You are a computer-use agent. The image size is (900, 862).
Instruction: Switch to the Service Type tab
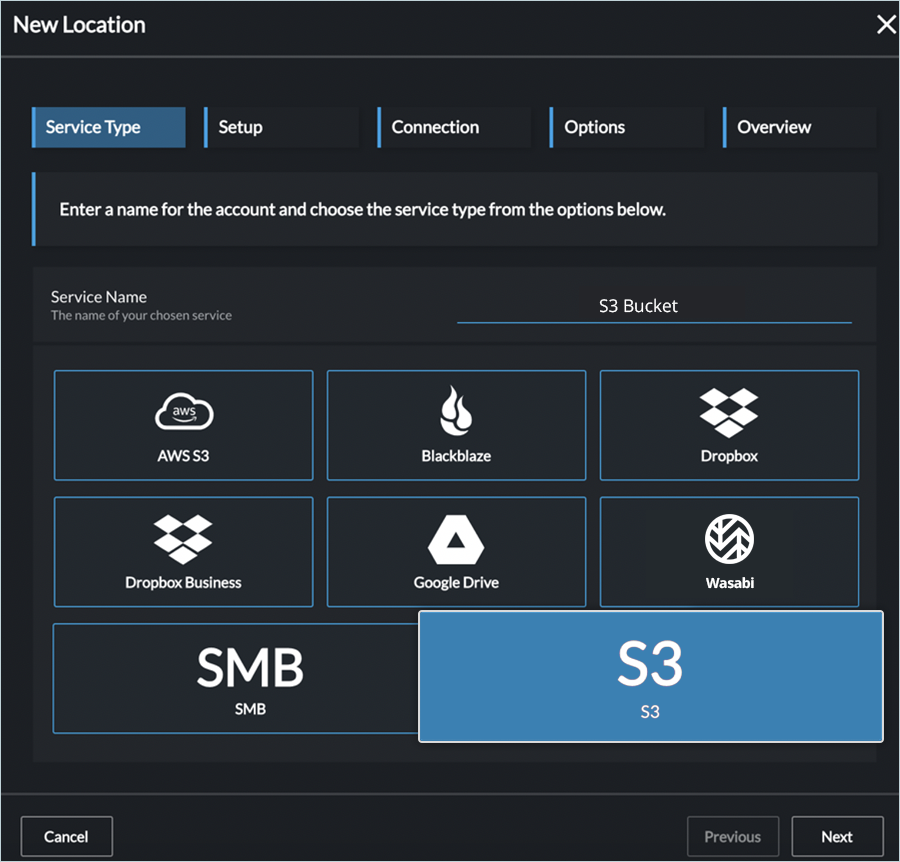[x=109, y=128]
